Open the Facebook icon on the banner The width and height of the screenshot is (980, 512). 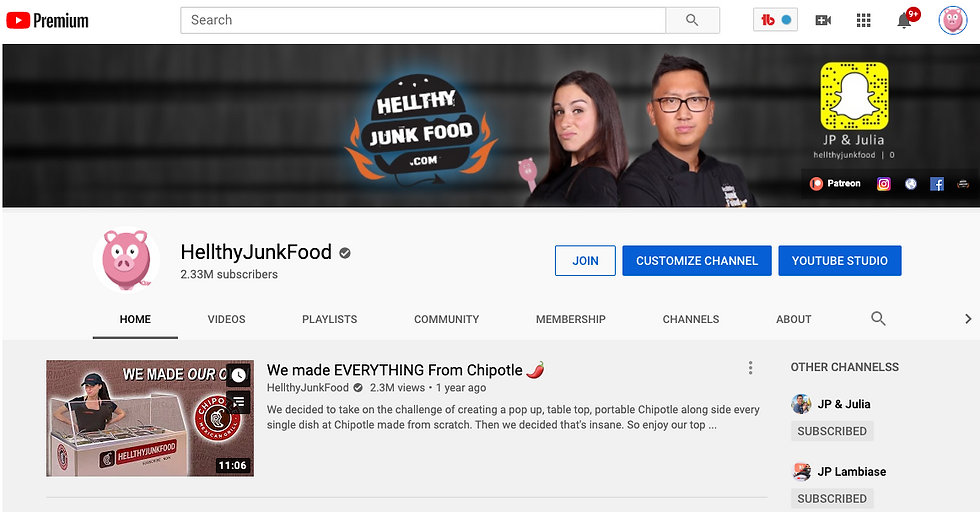[x=936, y=184]
